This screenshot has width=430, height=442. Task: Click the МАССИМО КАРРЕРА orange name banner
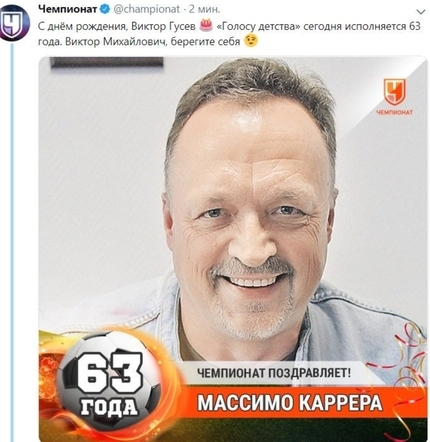tap(289, 402)
